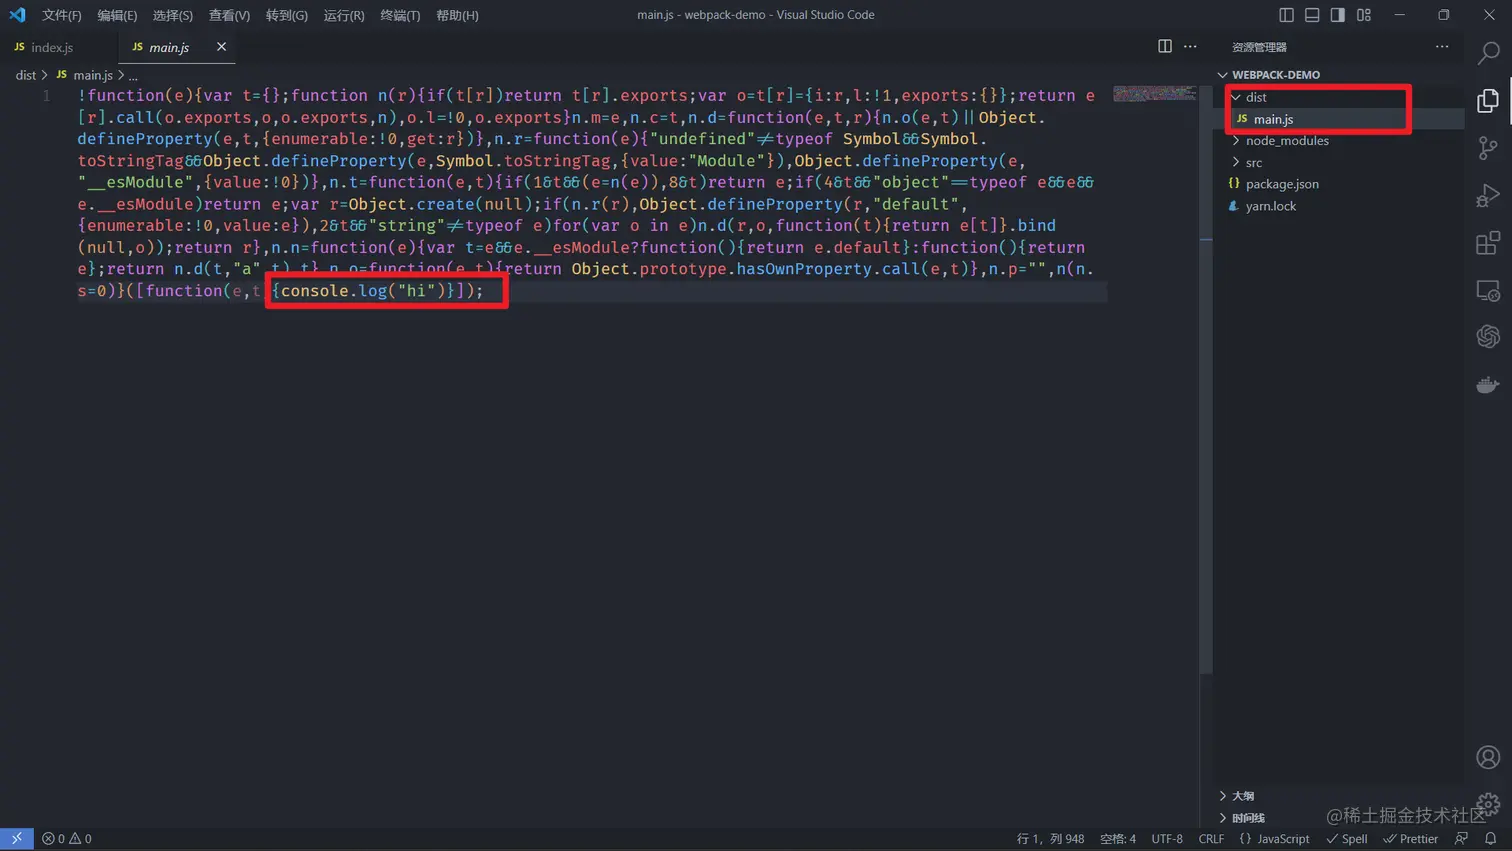This screenshot has height=851, width=1512.
Task: Open Remote Explorer view
Action: 1488,291
